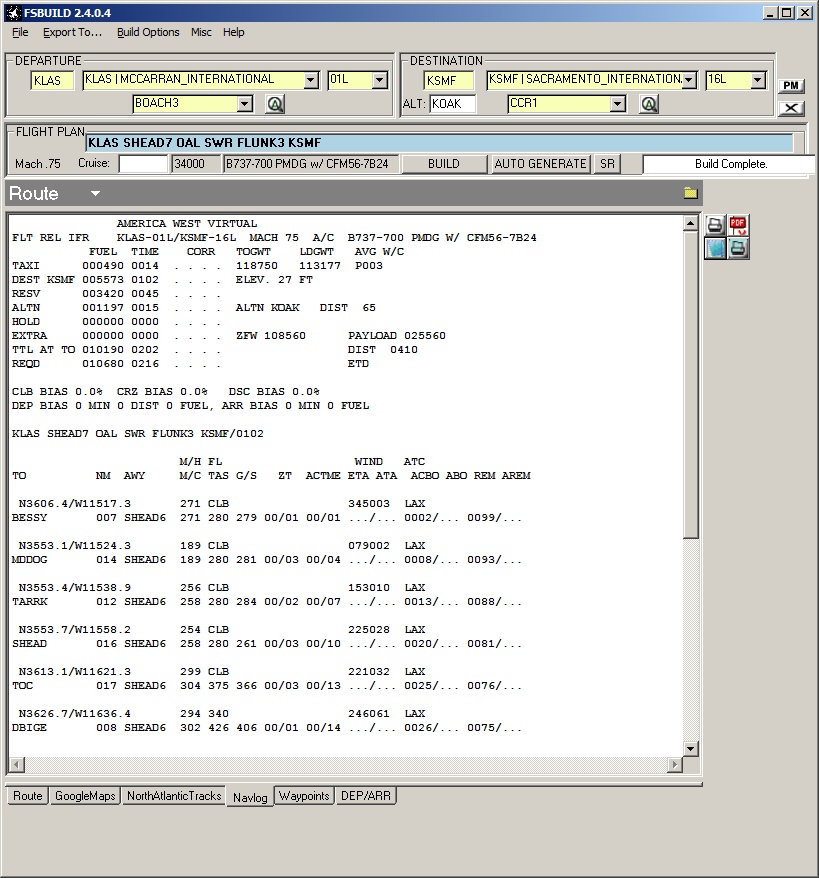Click the PM button
The width and height of the screenshot is (819, 878).
click(x=791, y=85)
